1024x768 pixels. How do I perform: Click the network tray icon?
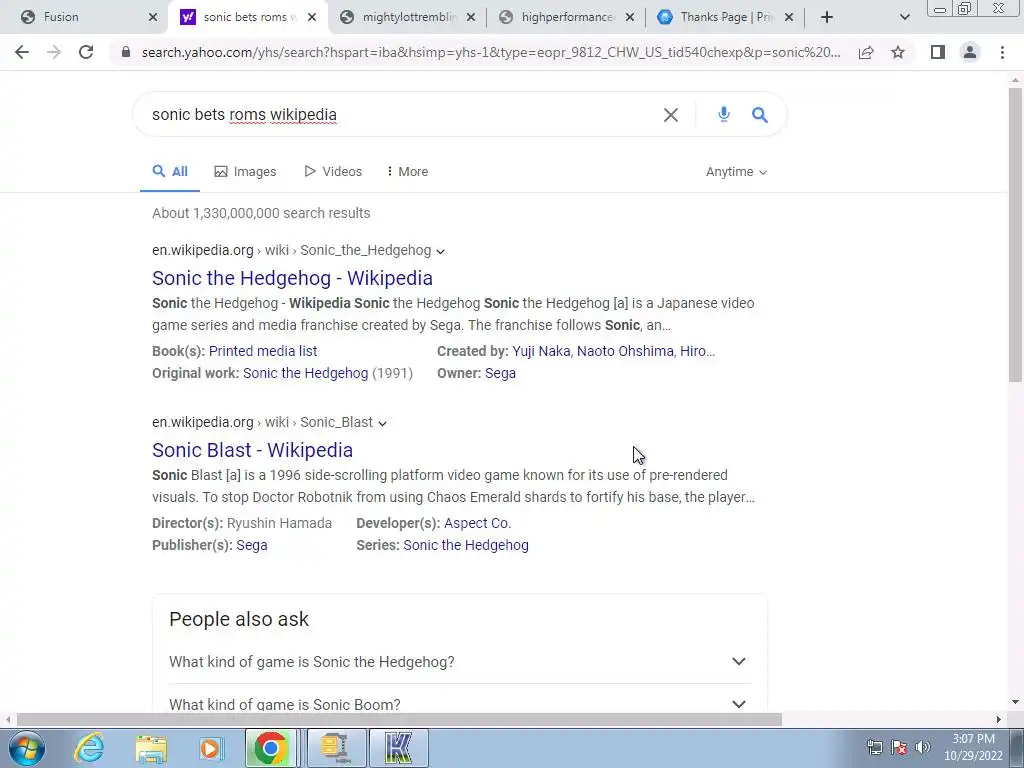pyautogui.click(x=874, y=747)
